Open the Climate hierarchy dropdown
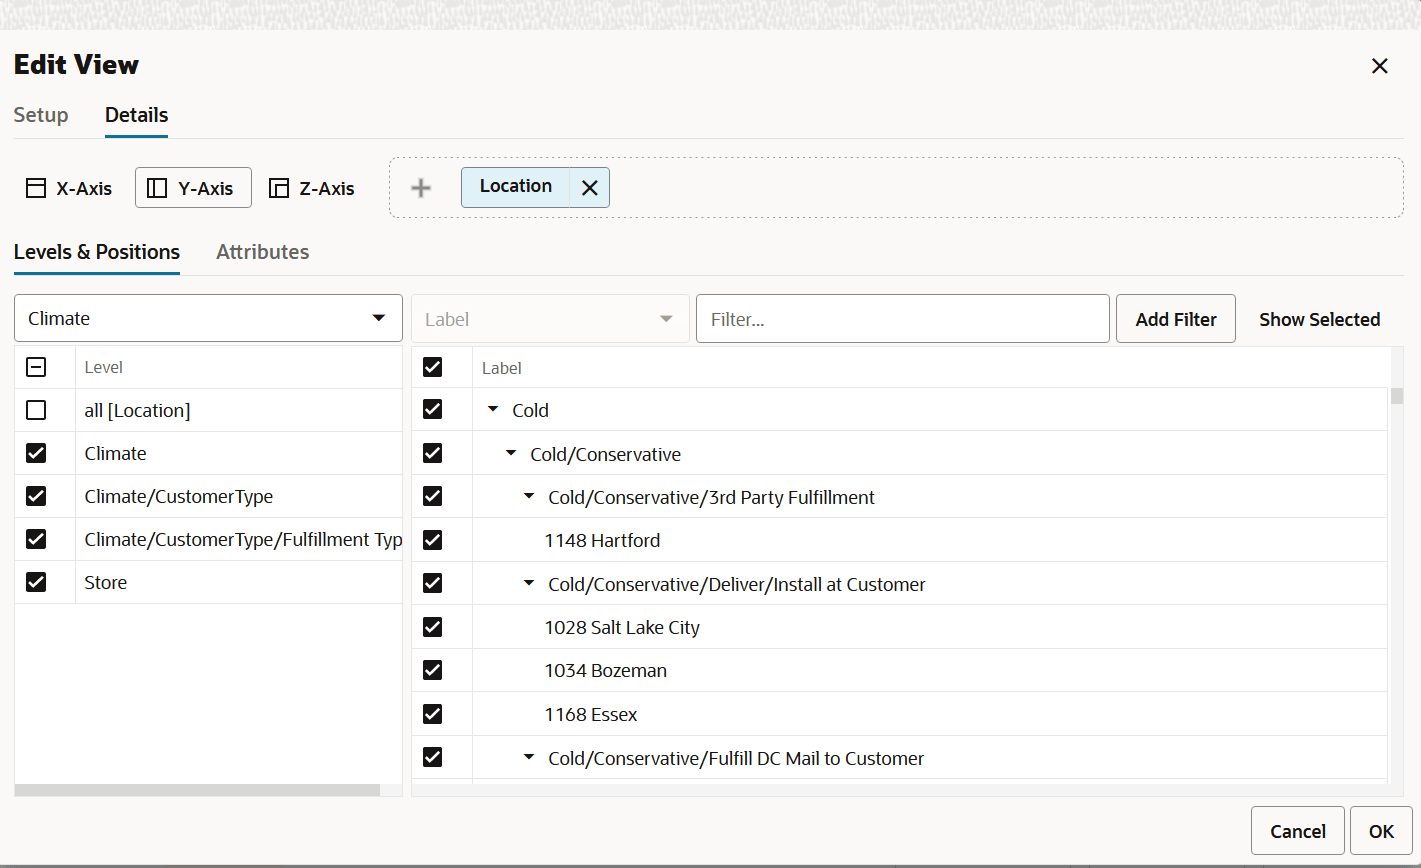Screen dimensions: 1421x868 coord(208,318)
